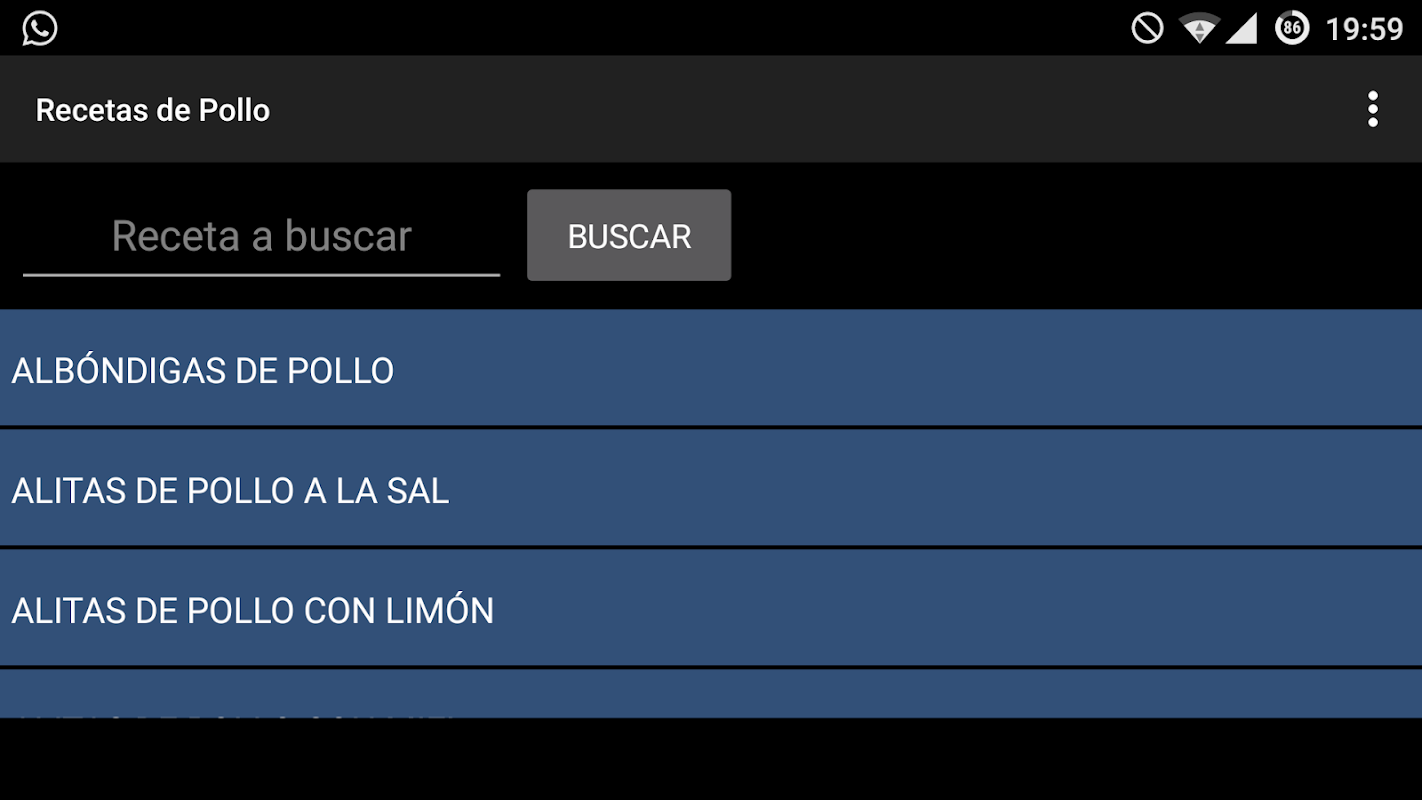
Task: Choose ALITAS DE POLLO CON LIMÓN recipe
Action: (x=711, y=608)
